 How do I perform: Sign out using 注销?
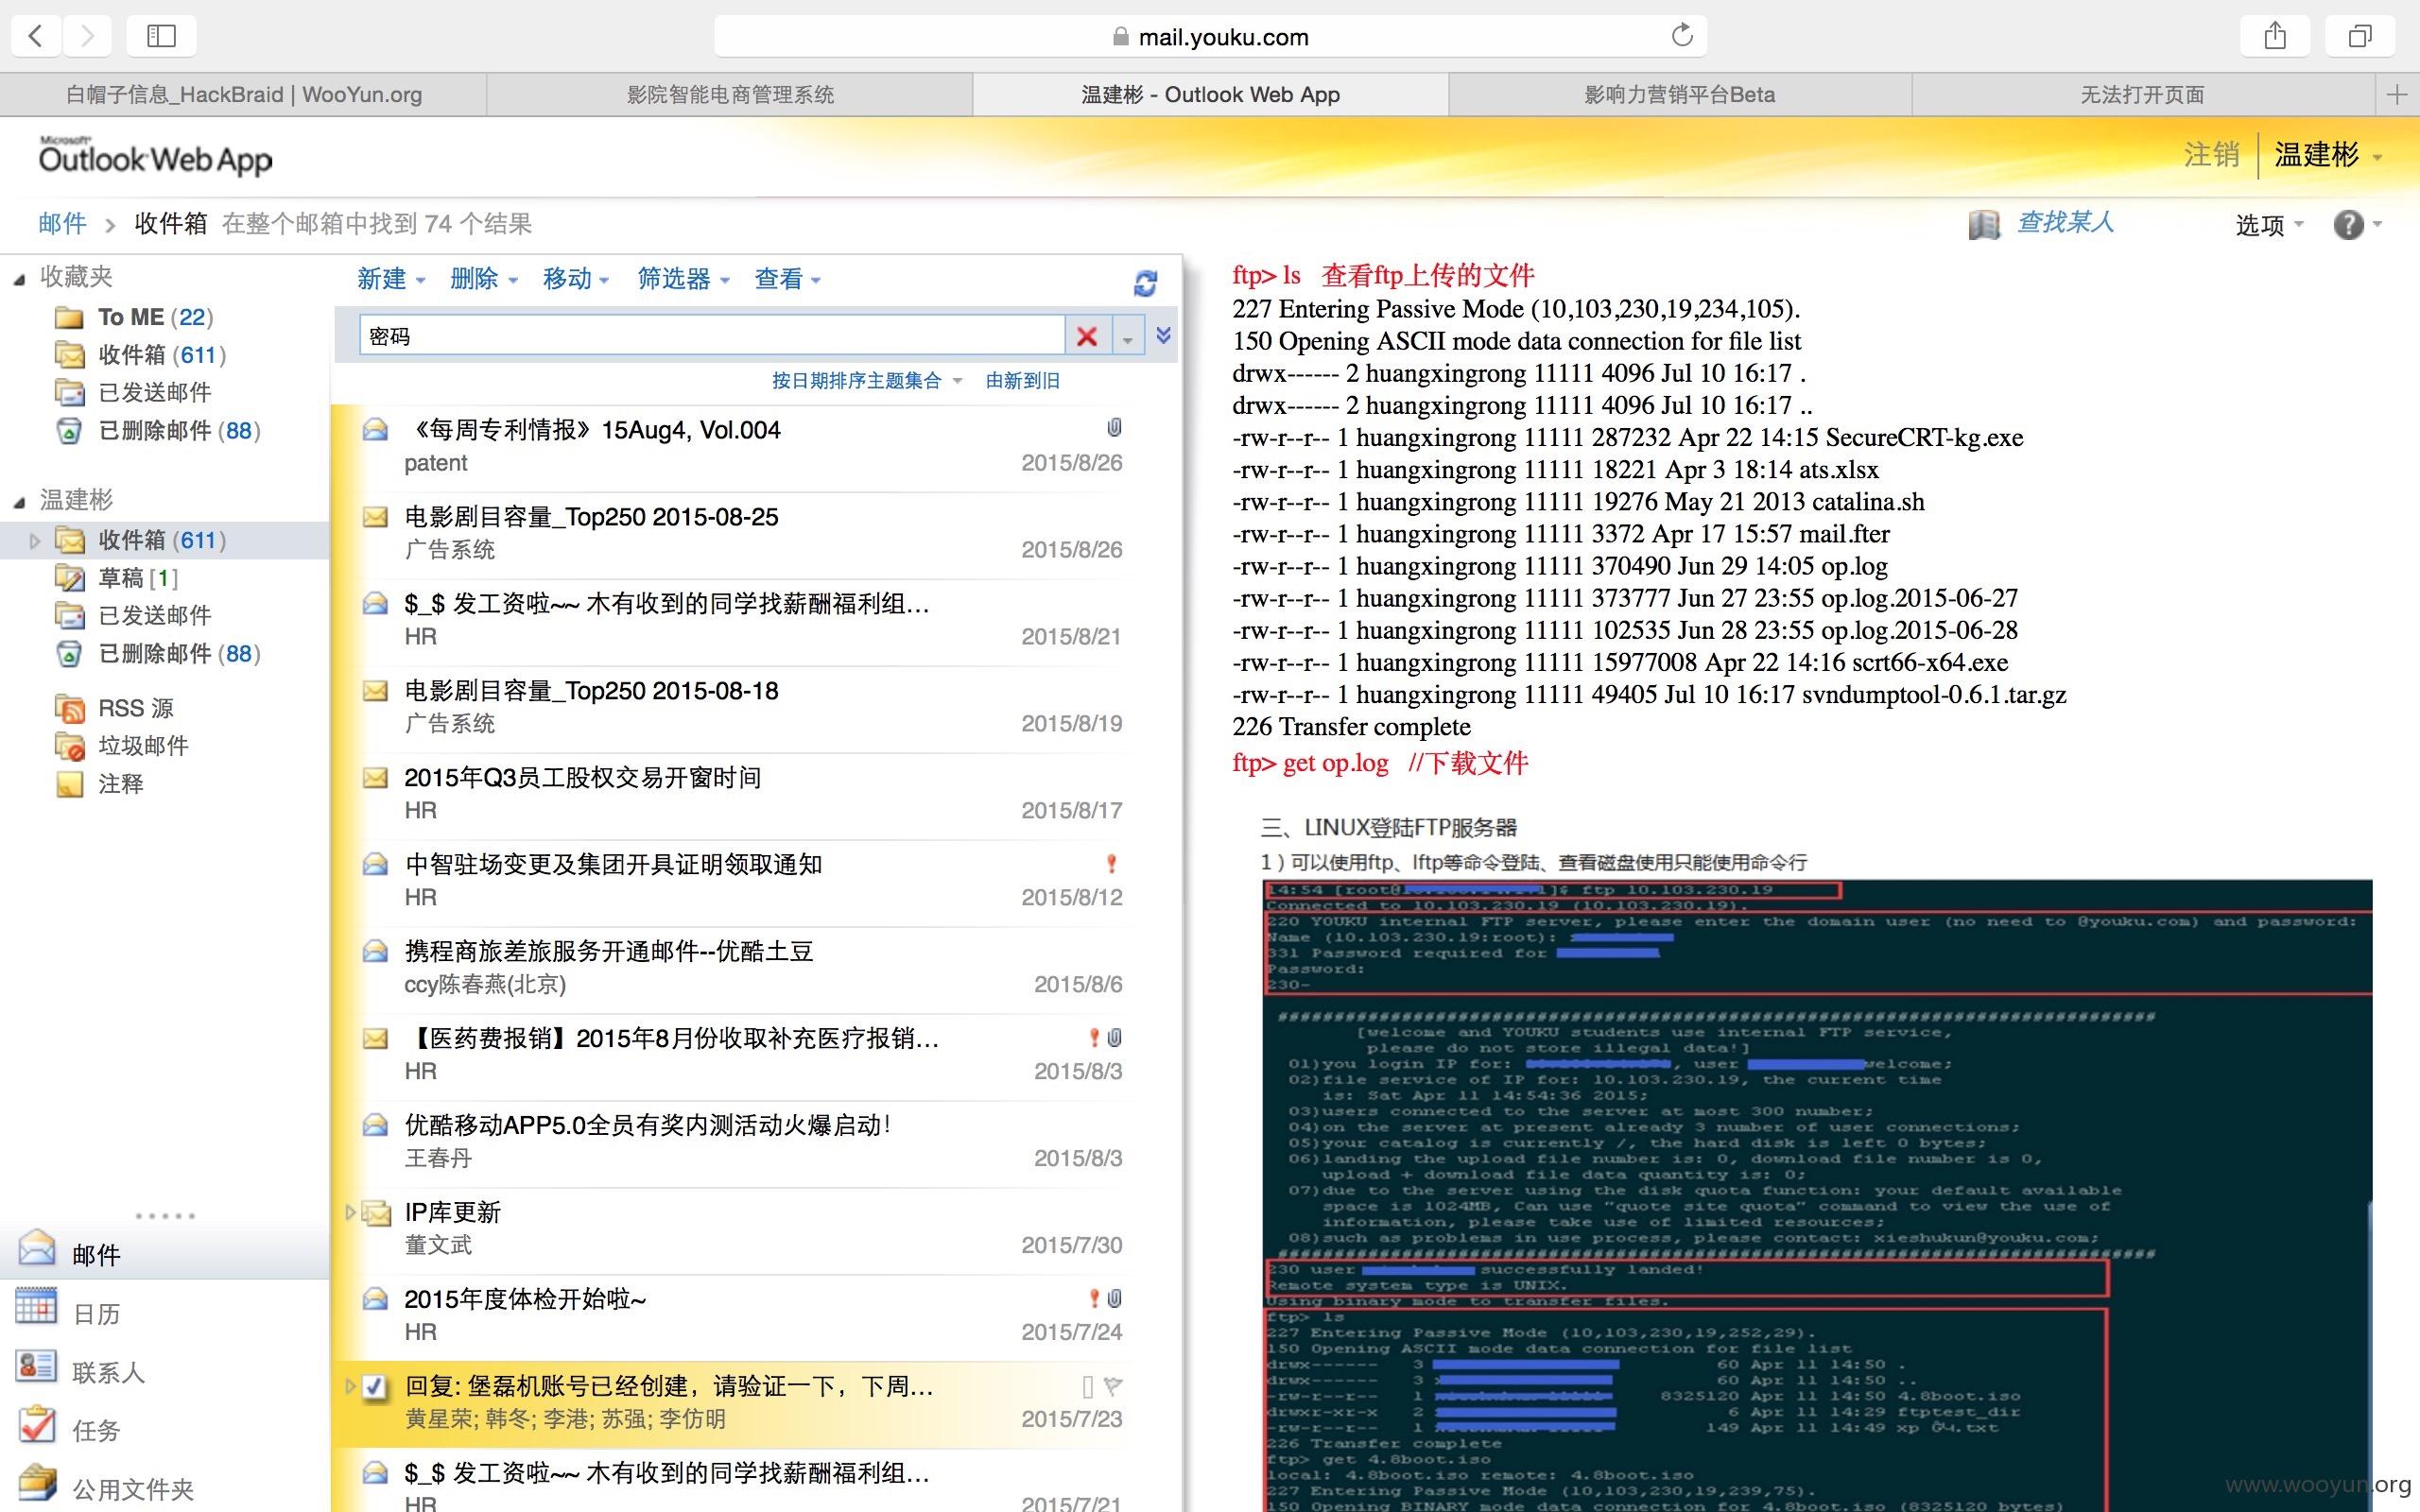2211,155
